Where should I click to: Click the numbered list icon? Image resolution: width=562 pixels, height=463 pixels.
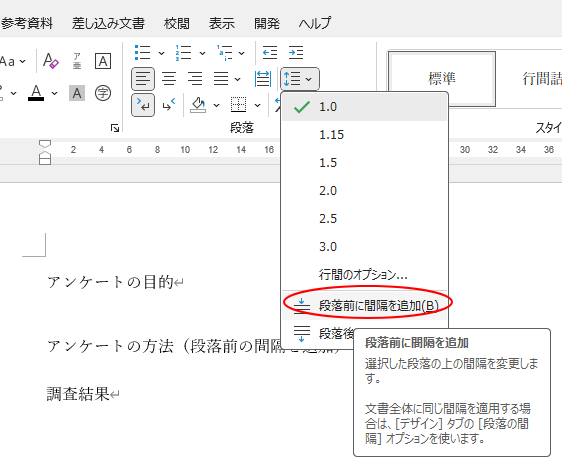pyautogui.click(x=184, y=53)
